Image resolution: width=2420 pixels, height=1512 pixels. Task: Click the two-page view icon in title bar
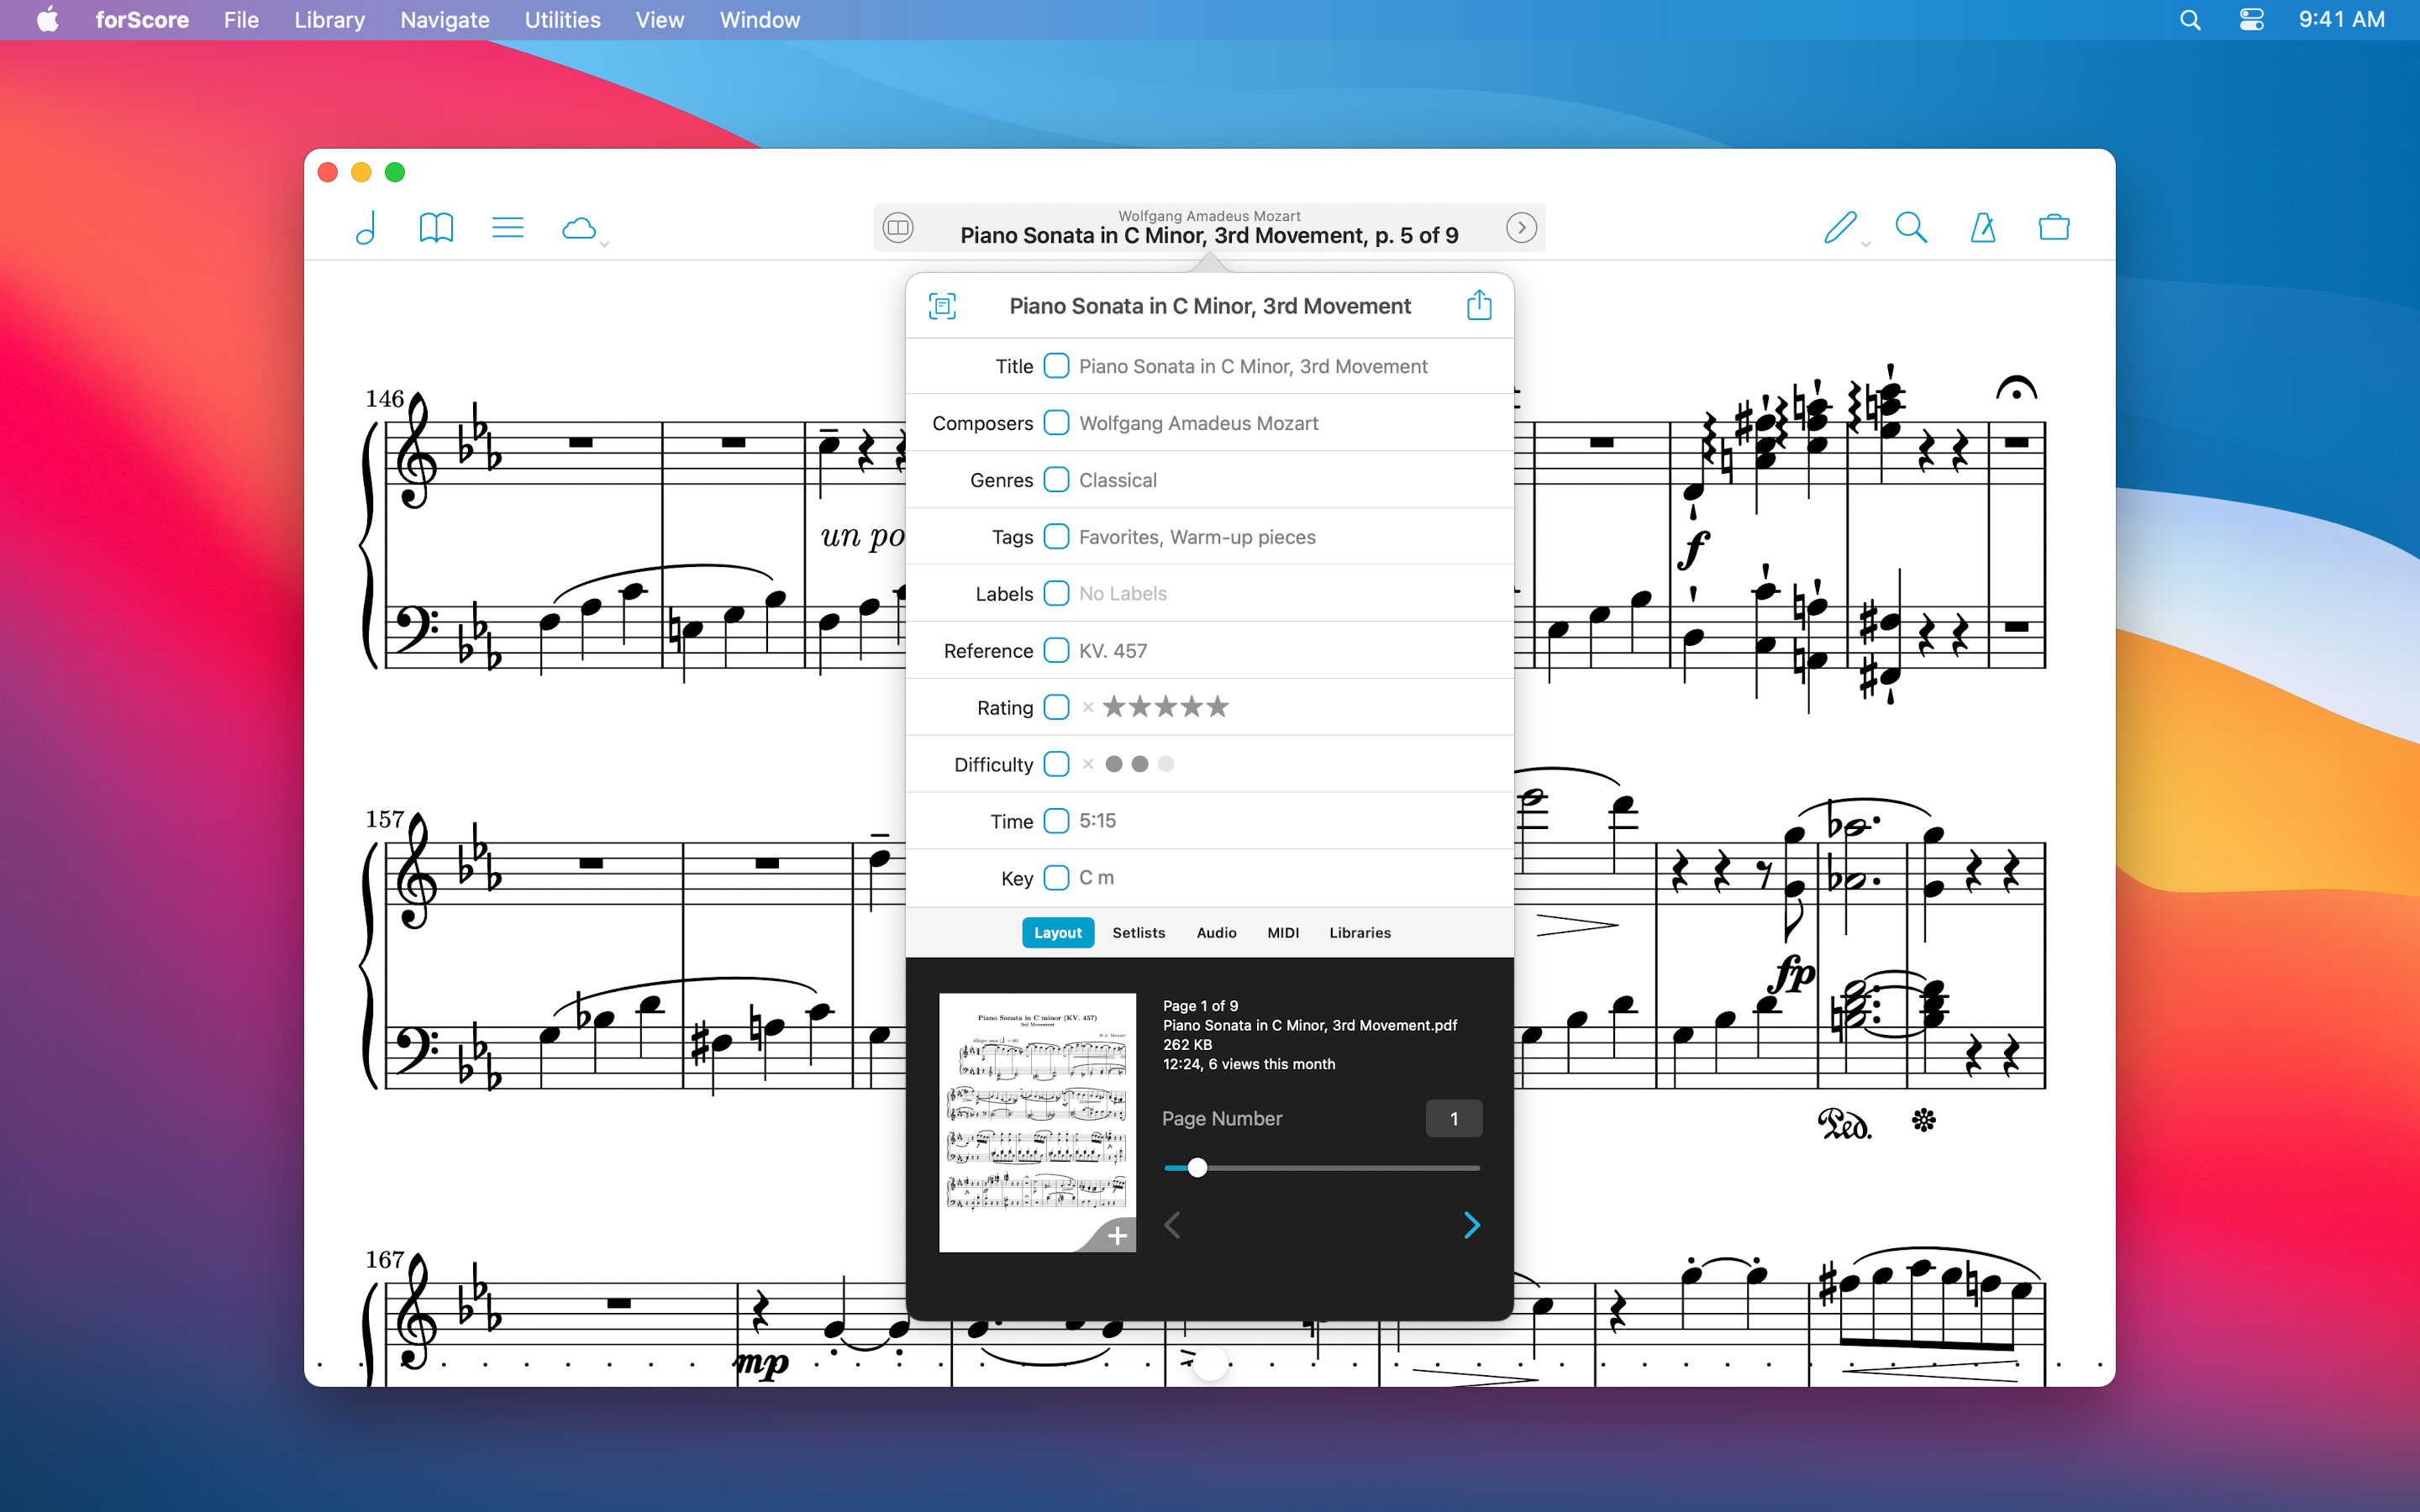pyautogui.click(x=898, y=228)
